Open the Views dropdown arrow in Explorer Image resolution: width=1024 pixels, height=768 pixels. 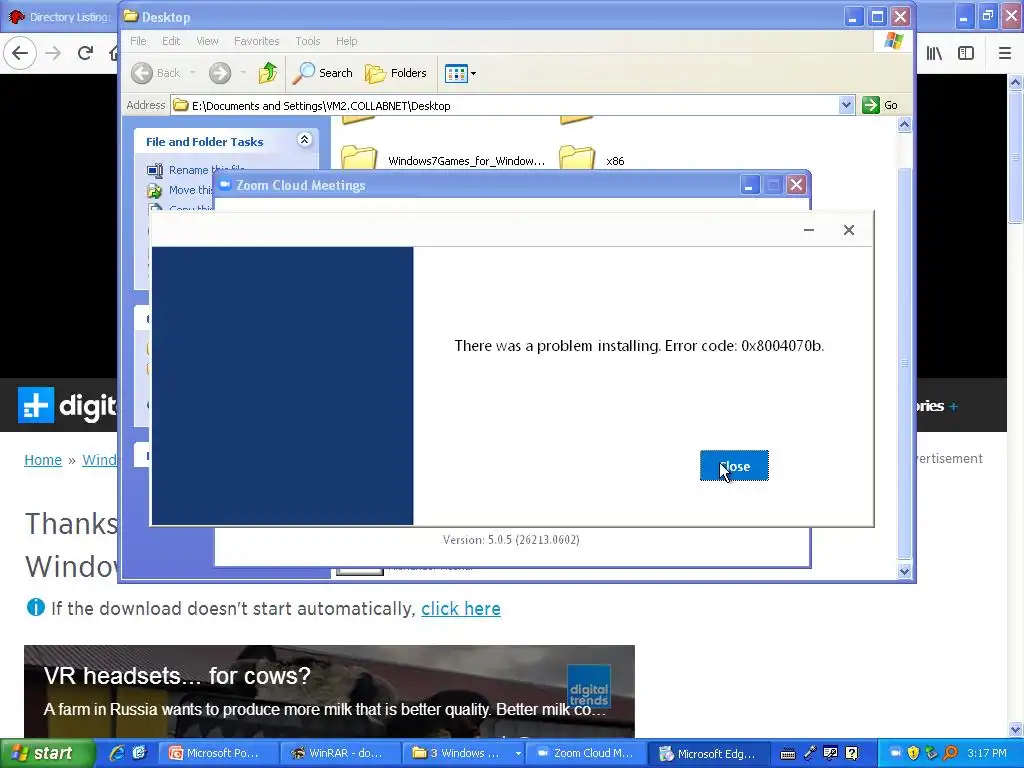click(x=473, y=74)
